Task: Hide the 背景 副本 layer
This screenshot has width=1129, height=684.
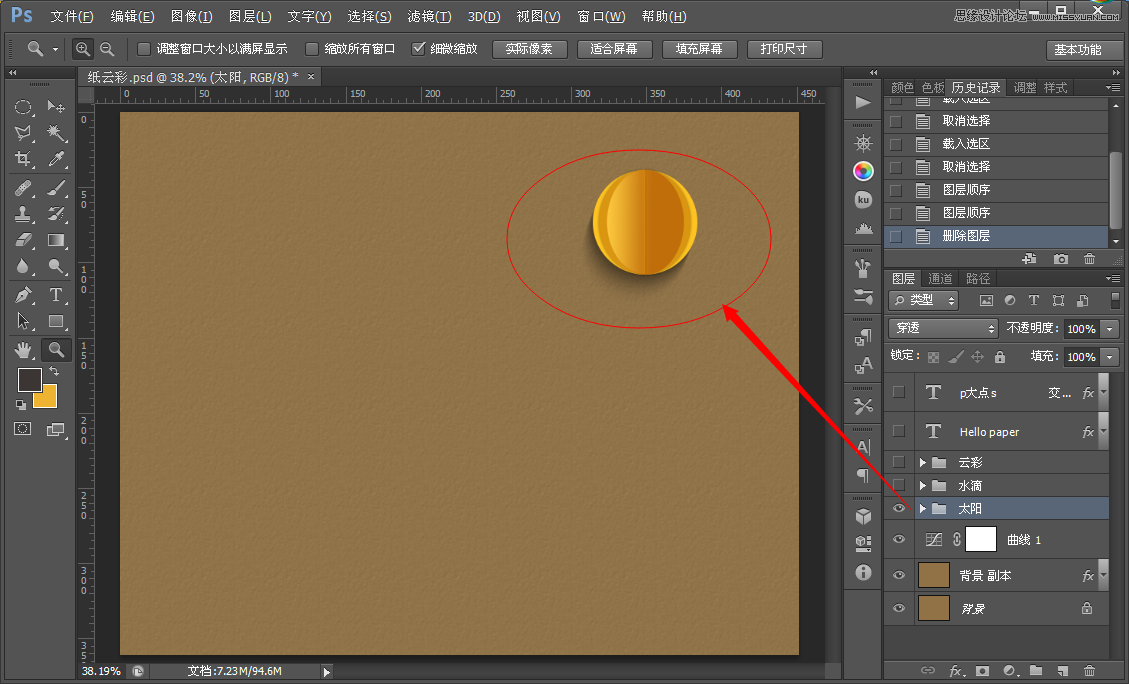Action: coord(899,575)
